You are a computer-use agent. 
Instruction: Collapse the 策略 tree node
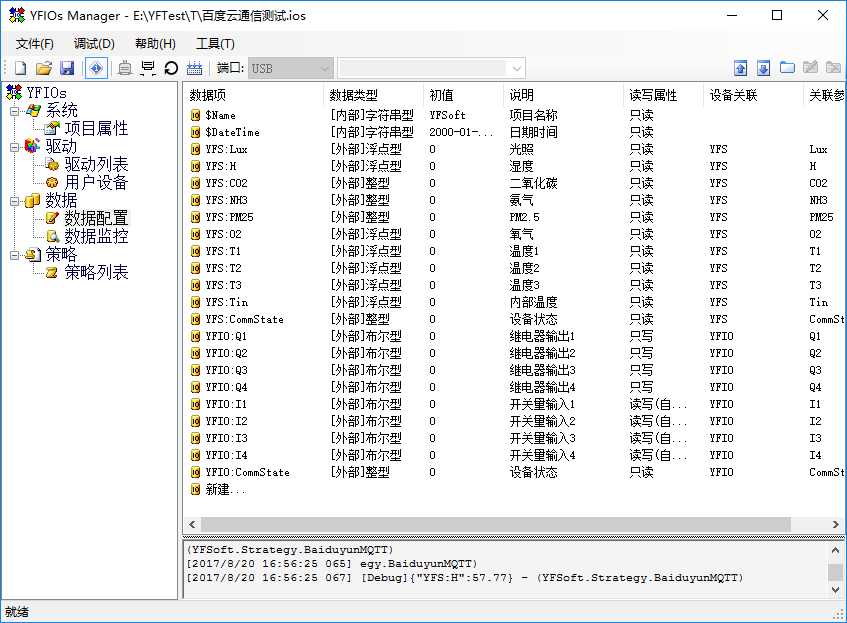pyautogui.click(x=15, y=255)
